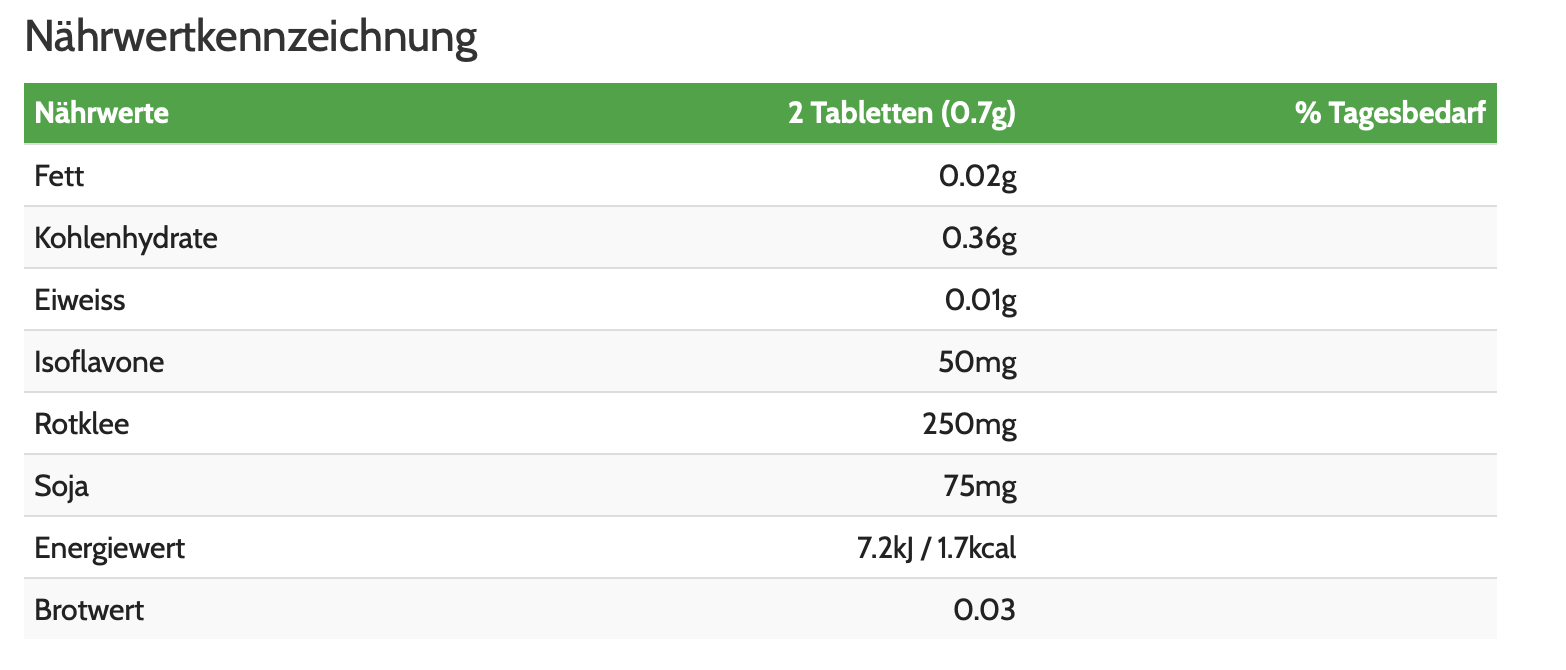This screenshot has height=670, width=1566.
Task: Click the 75mg Soja value
Action: 979,487
